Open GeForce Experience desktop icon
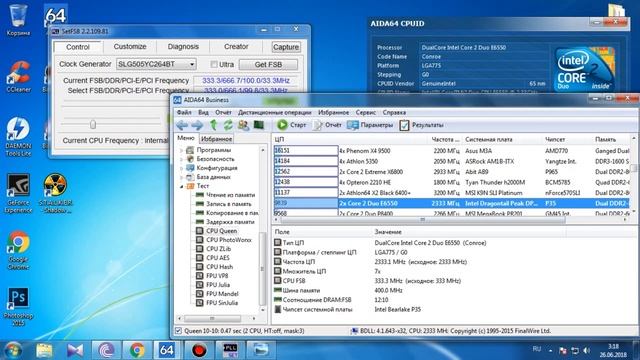 (18, 193)
